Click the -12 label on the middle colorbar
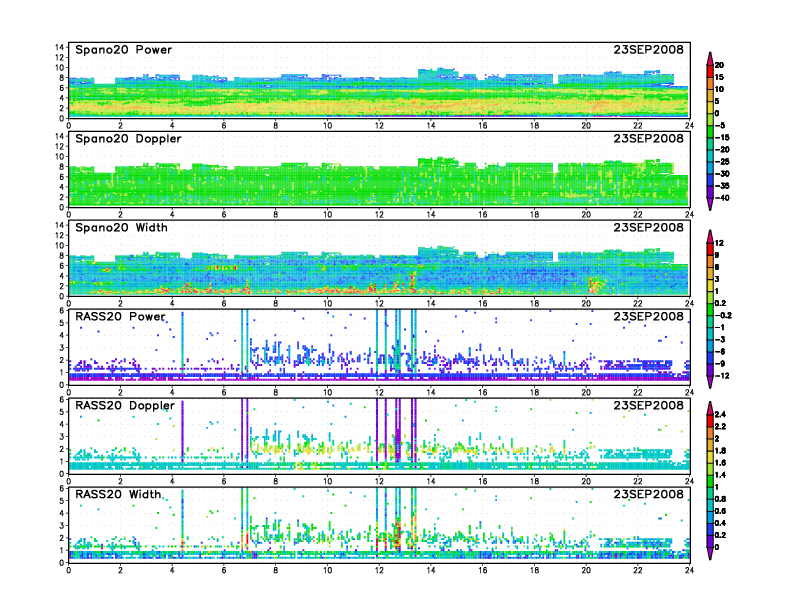This screenshot has height=612, width=792. (x=722, y=376)
